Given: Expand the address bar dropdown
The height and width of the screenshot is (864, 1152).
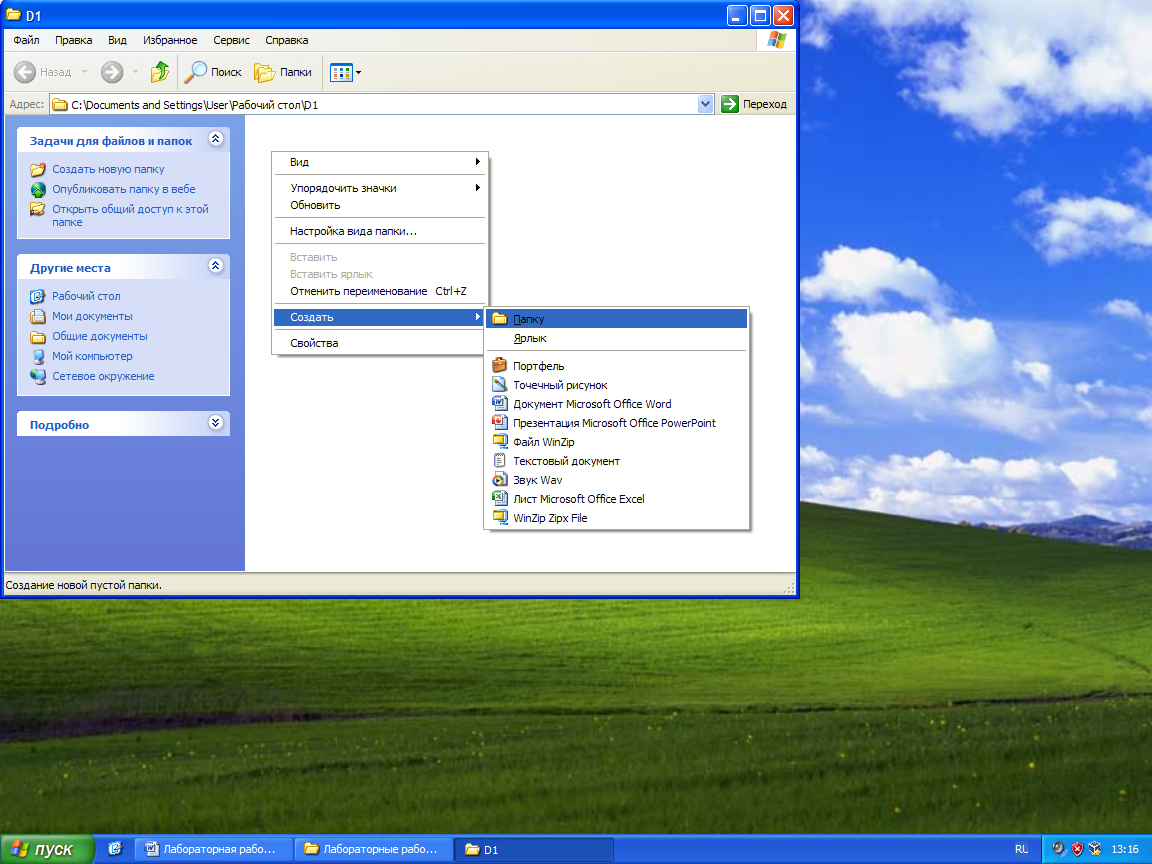Looking at the screenshot, I should (705, 104).
